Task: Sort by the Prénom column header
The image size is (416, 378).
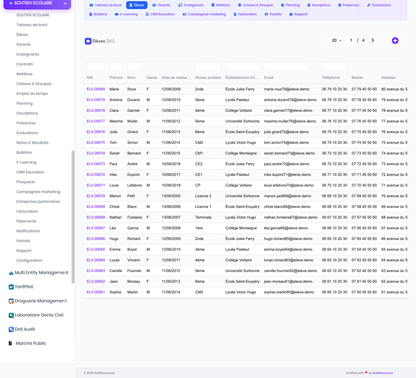Action: [116, 77]
